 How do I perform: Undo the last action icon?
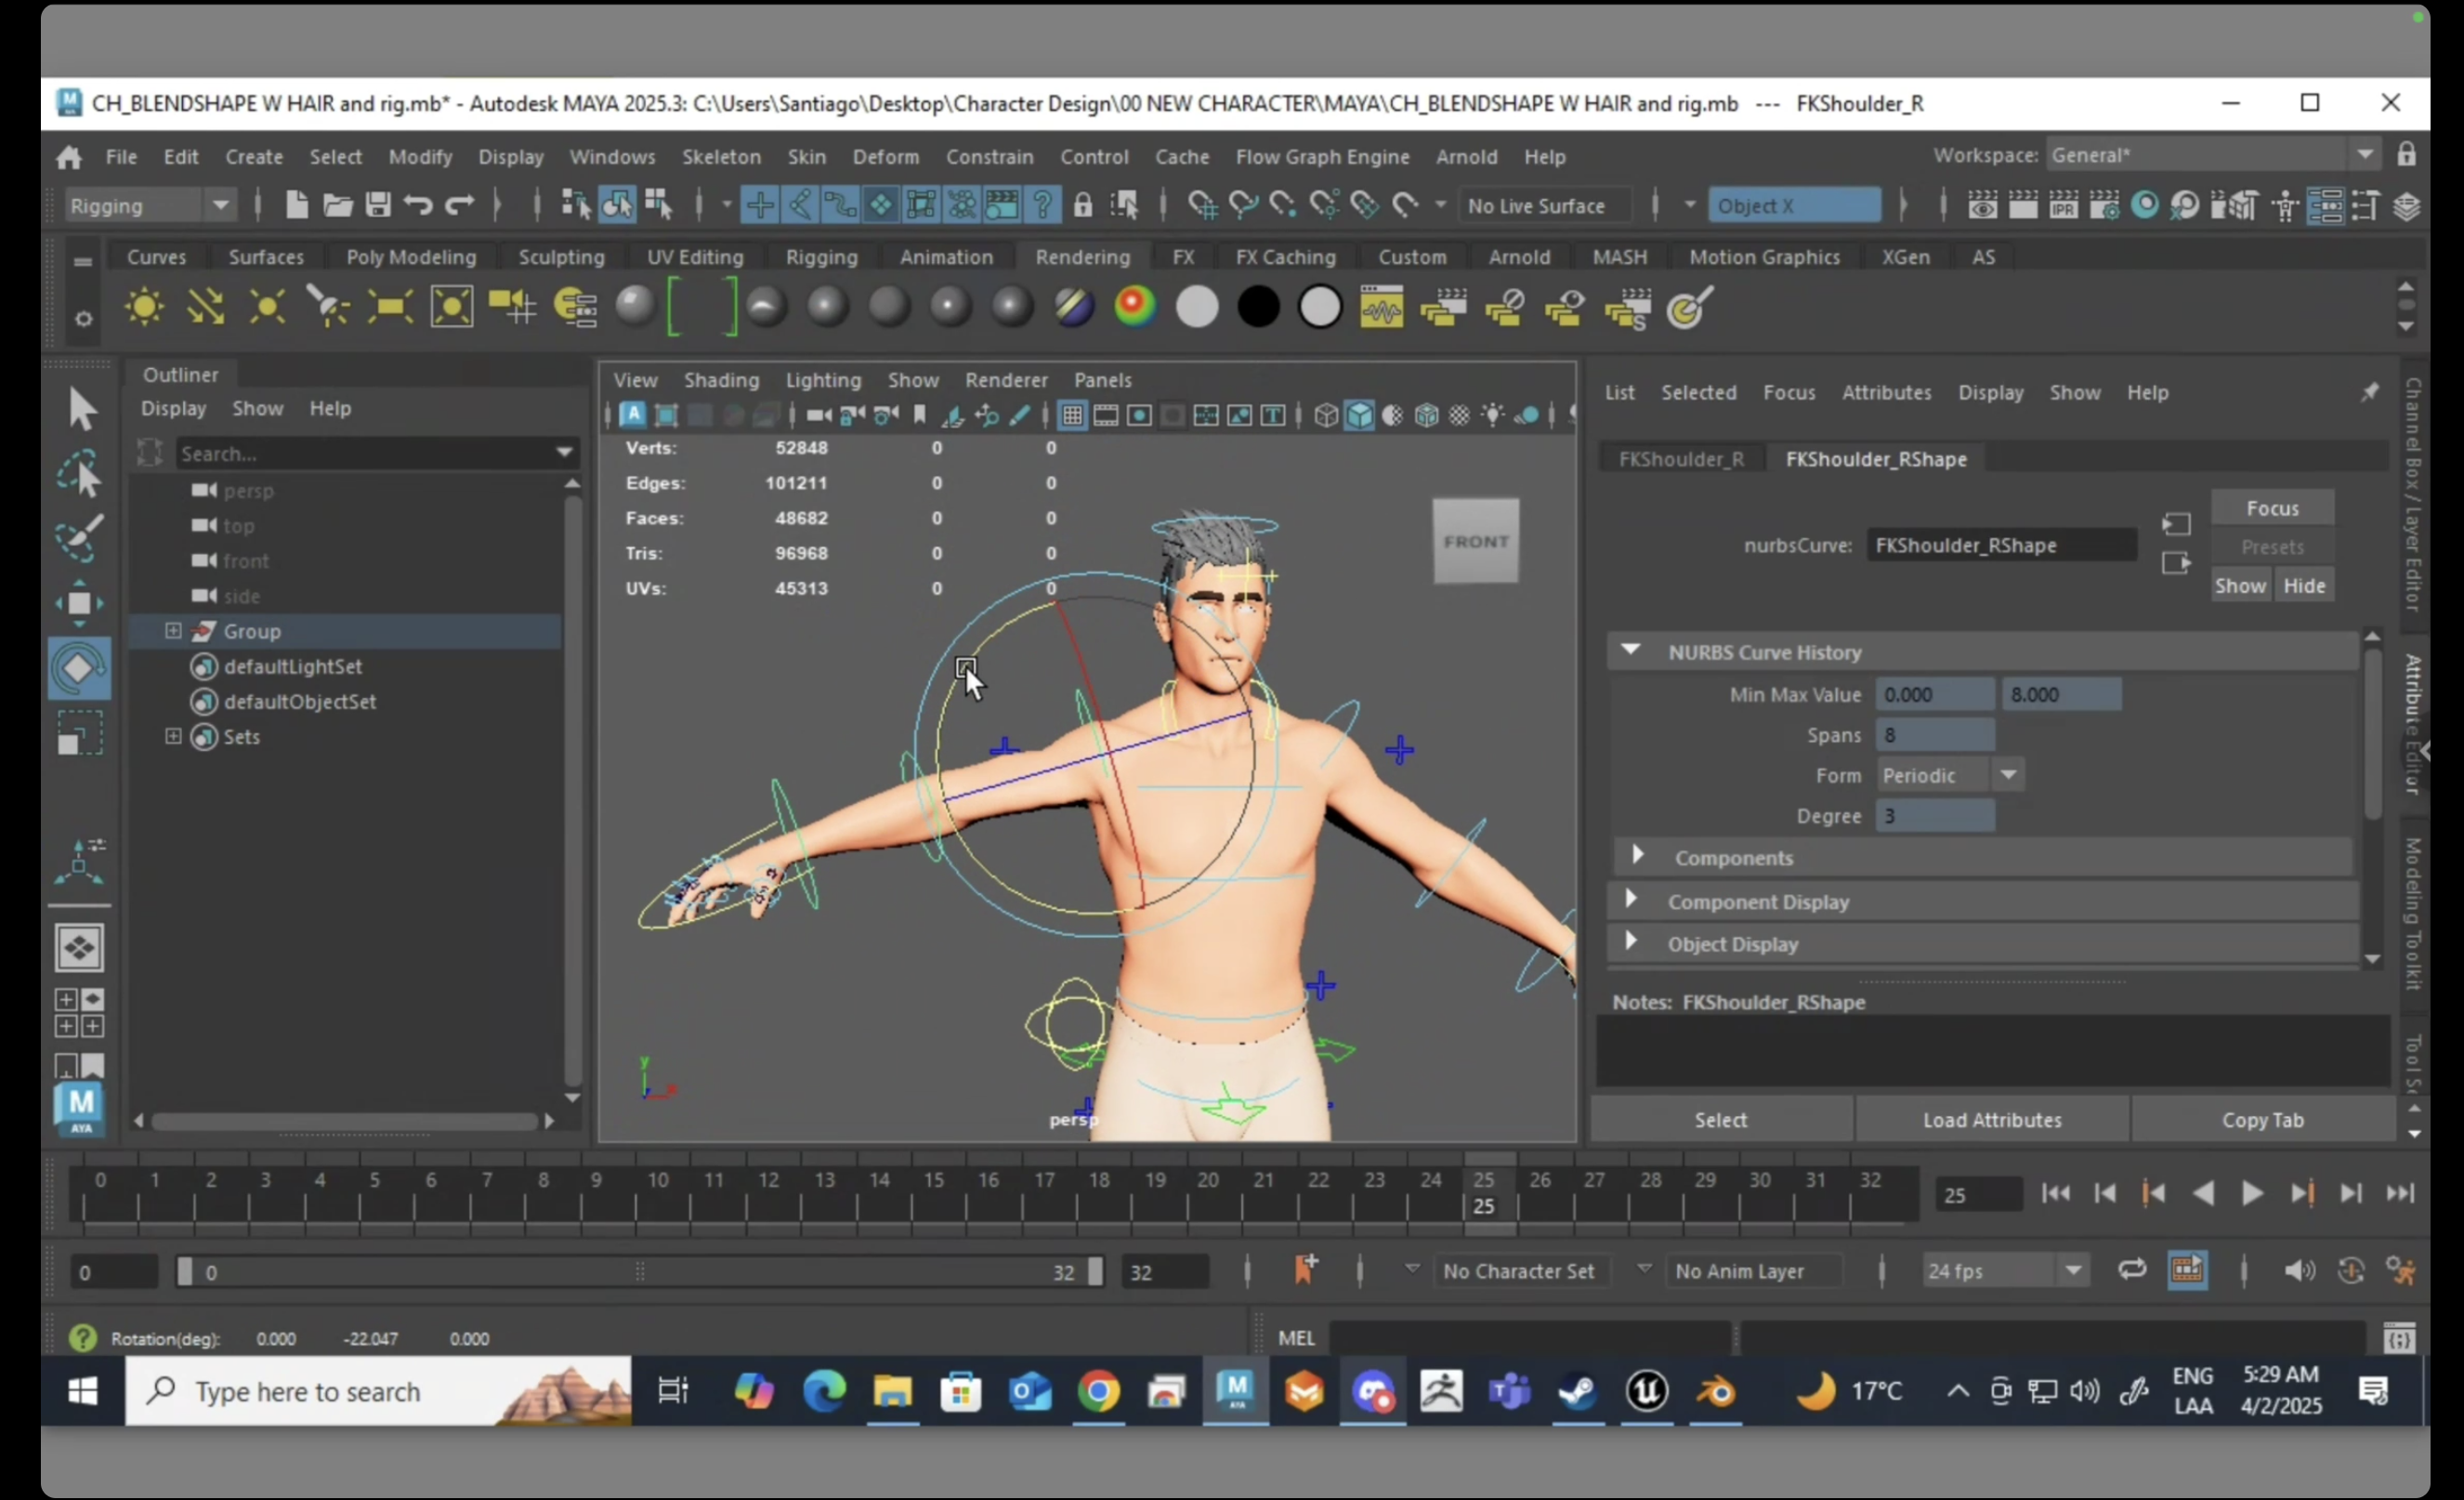tap(418, 206)
